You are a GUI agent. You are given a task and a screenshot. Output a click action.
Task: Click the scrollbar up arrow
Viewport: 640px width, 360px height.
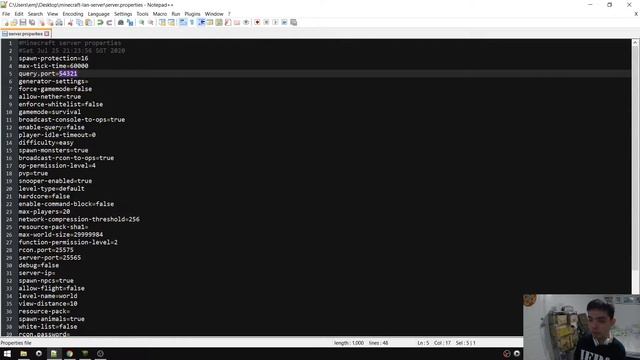636,42
